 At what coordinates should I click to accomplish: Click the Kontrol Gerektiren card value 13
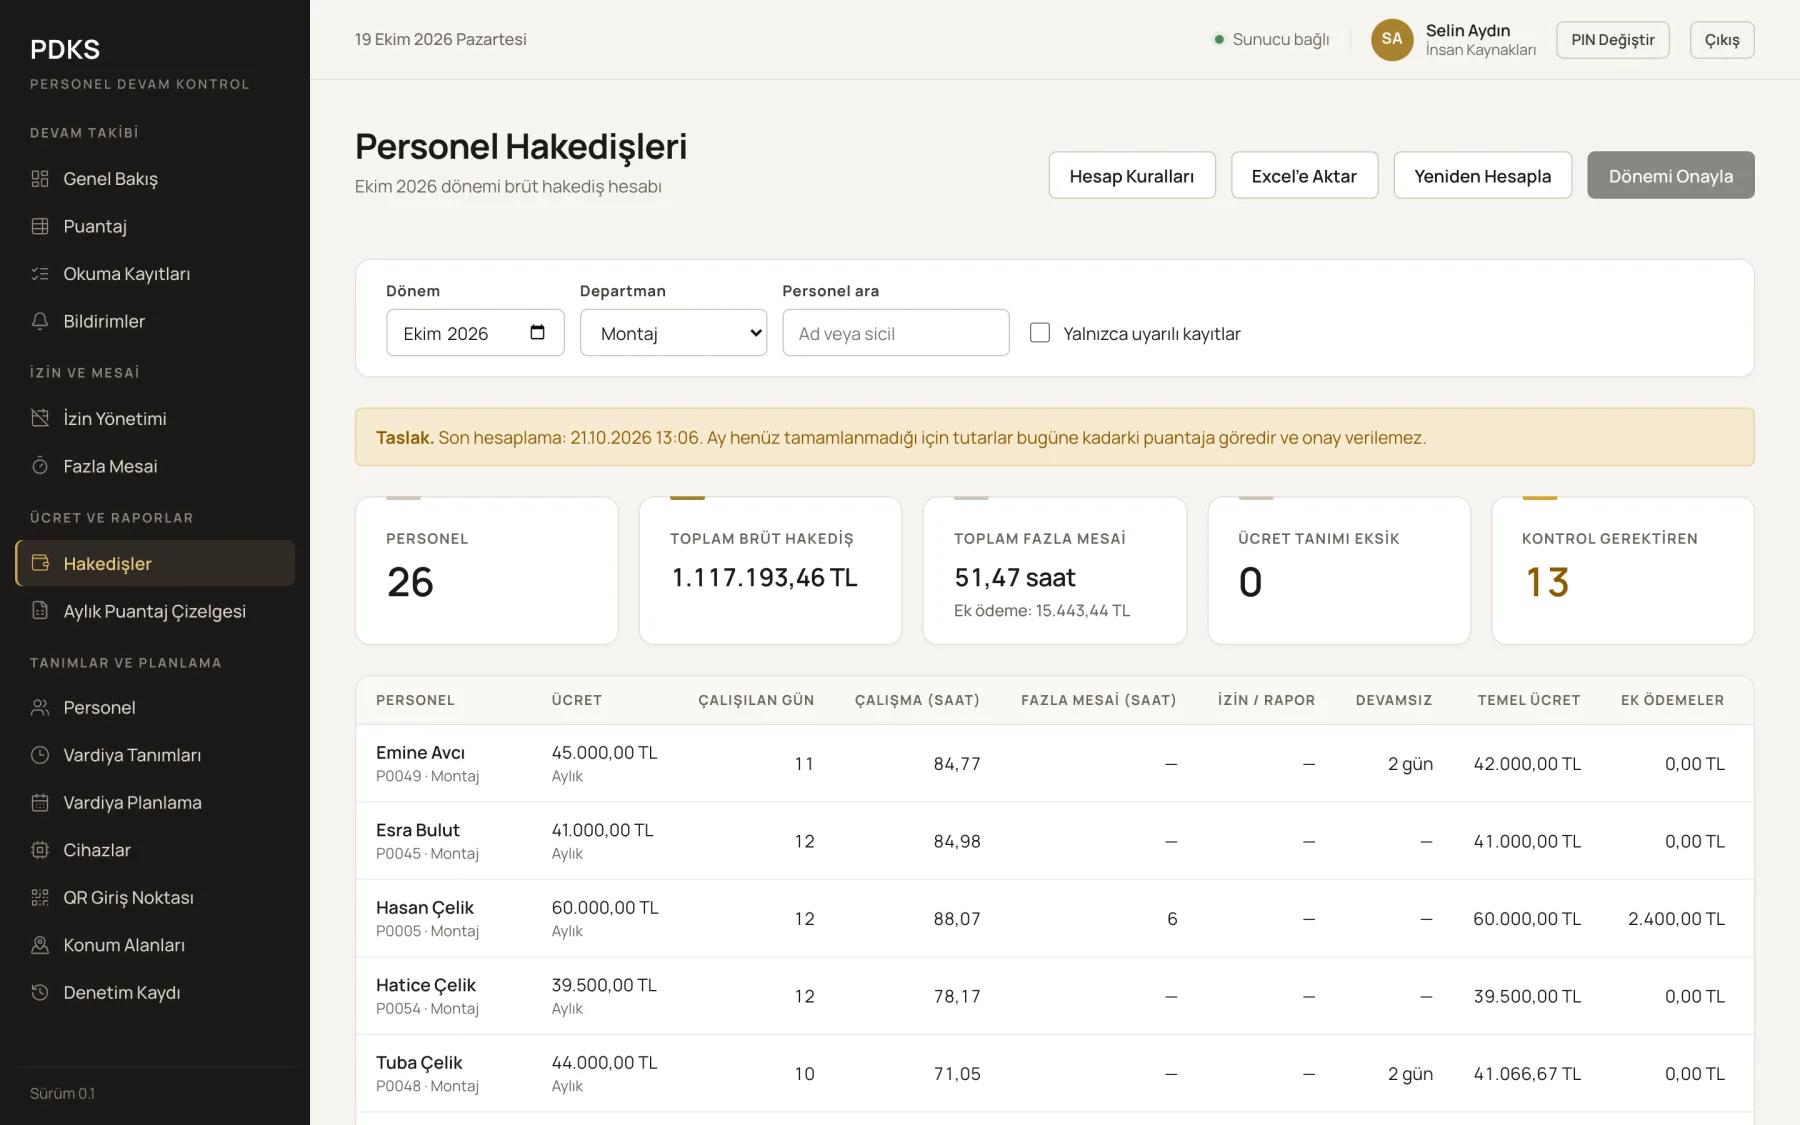click(1547, 582)
